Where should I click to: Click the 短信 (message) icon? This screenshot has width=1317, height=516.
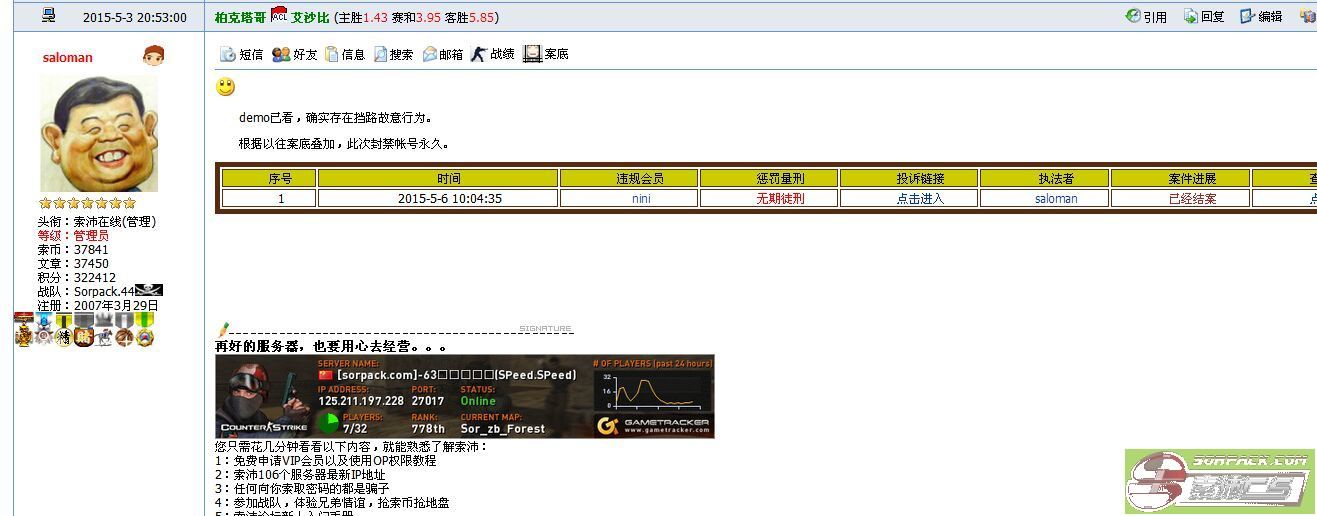point(227,54)
